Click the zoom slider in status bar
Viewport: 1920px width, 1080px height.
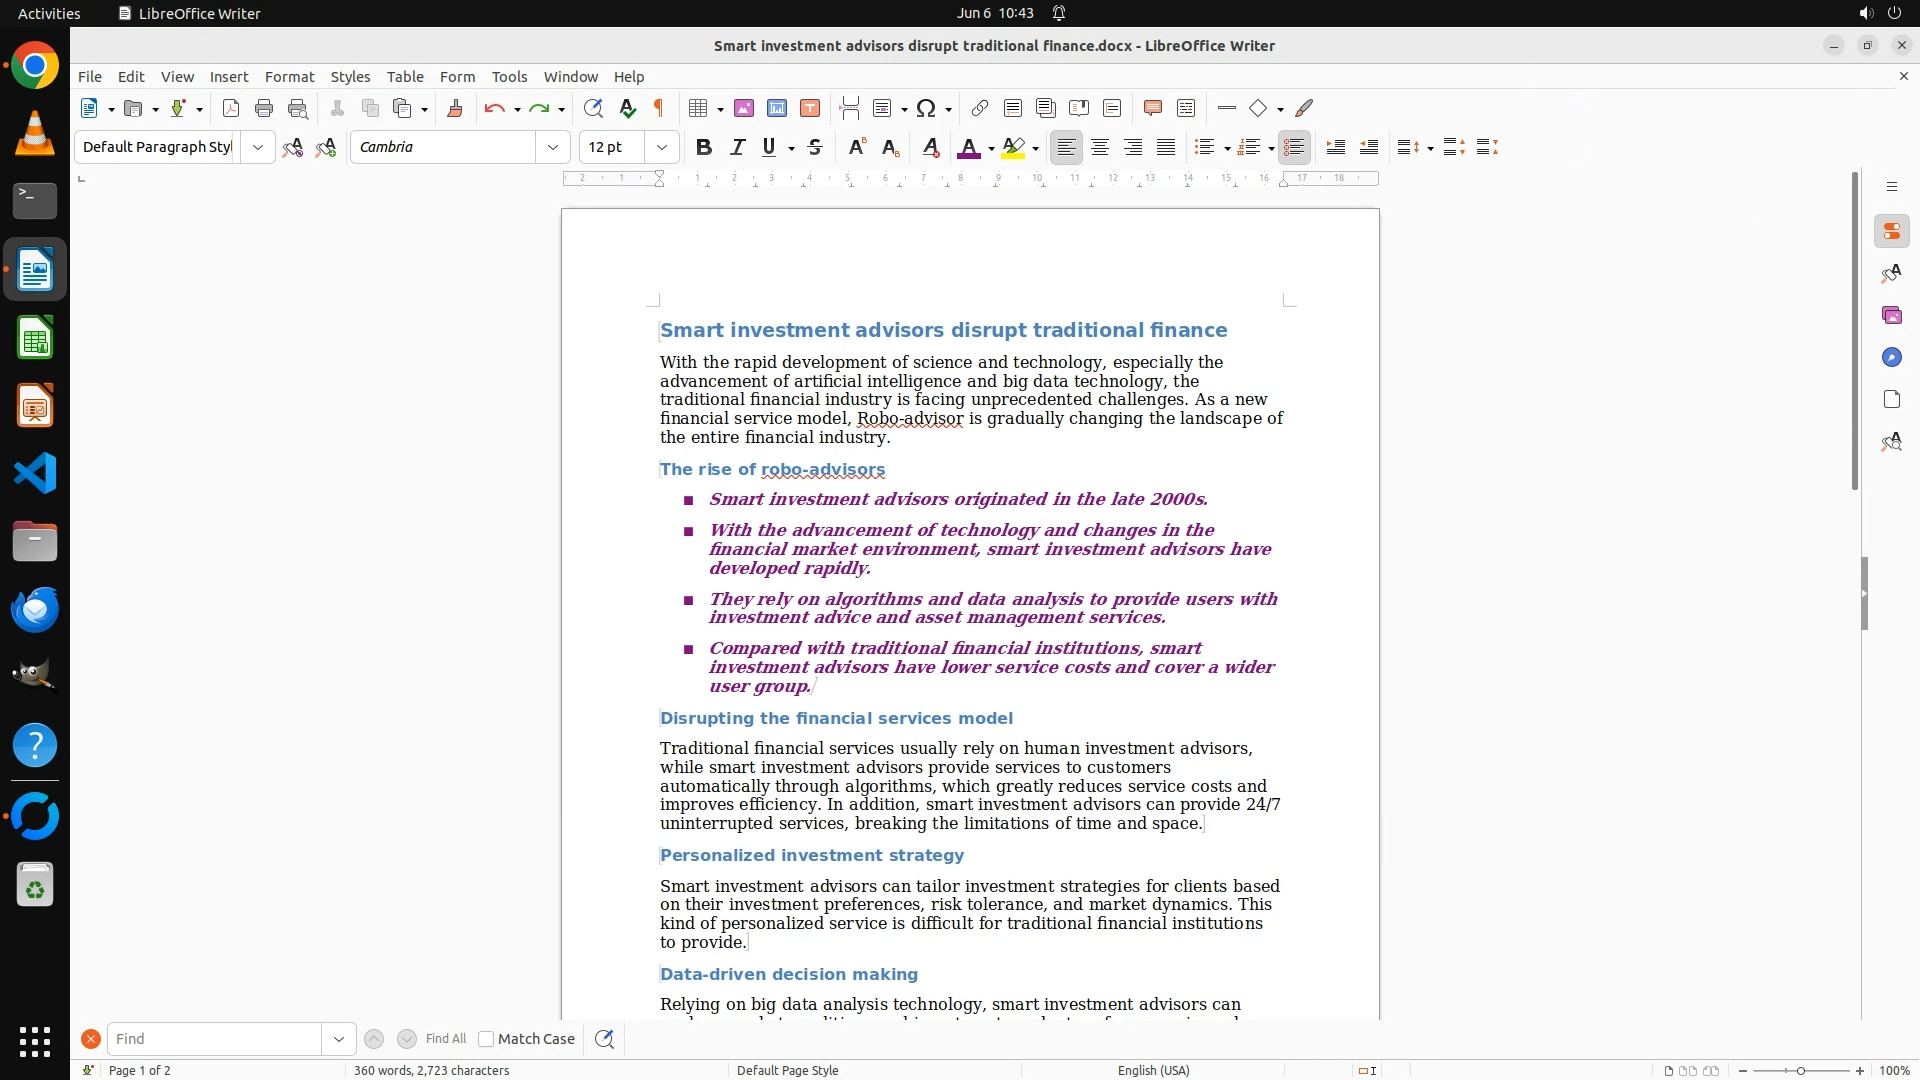click(x=1801, y=1070)
